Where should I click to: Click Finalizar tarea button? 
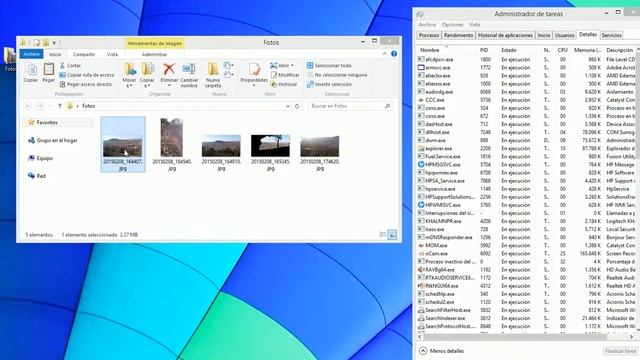click(x=620, y=351)
